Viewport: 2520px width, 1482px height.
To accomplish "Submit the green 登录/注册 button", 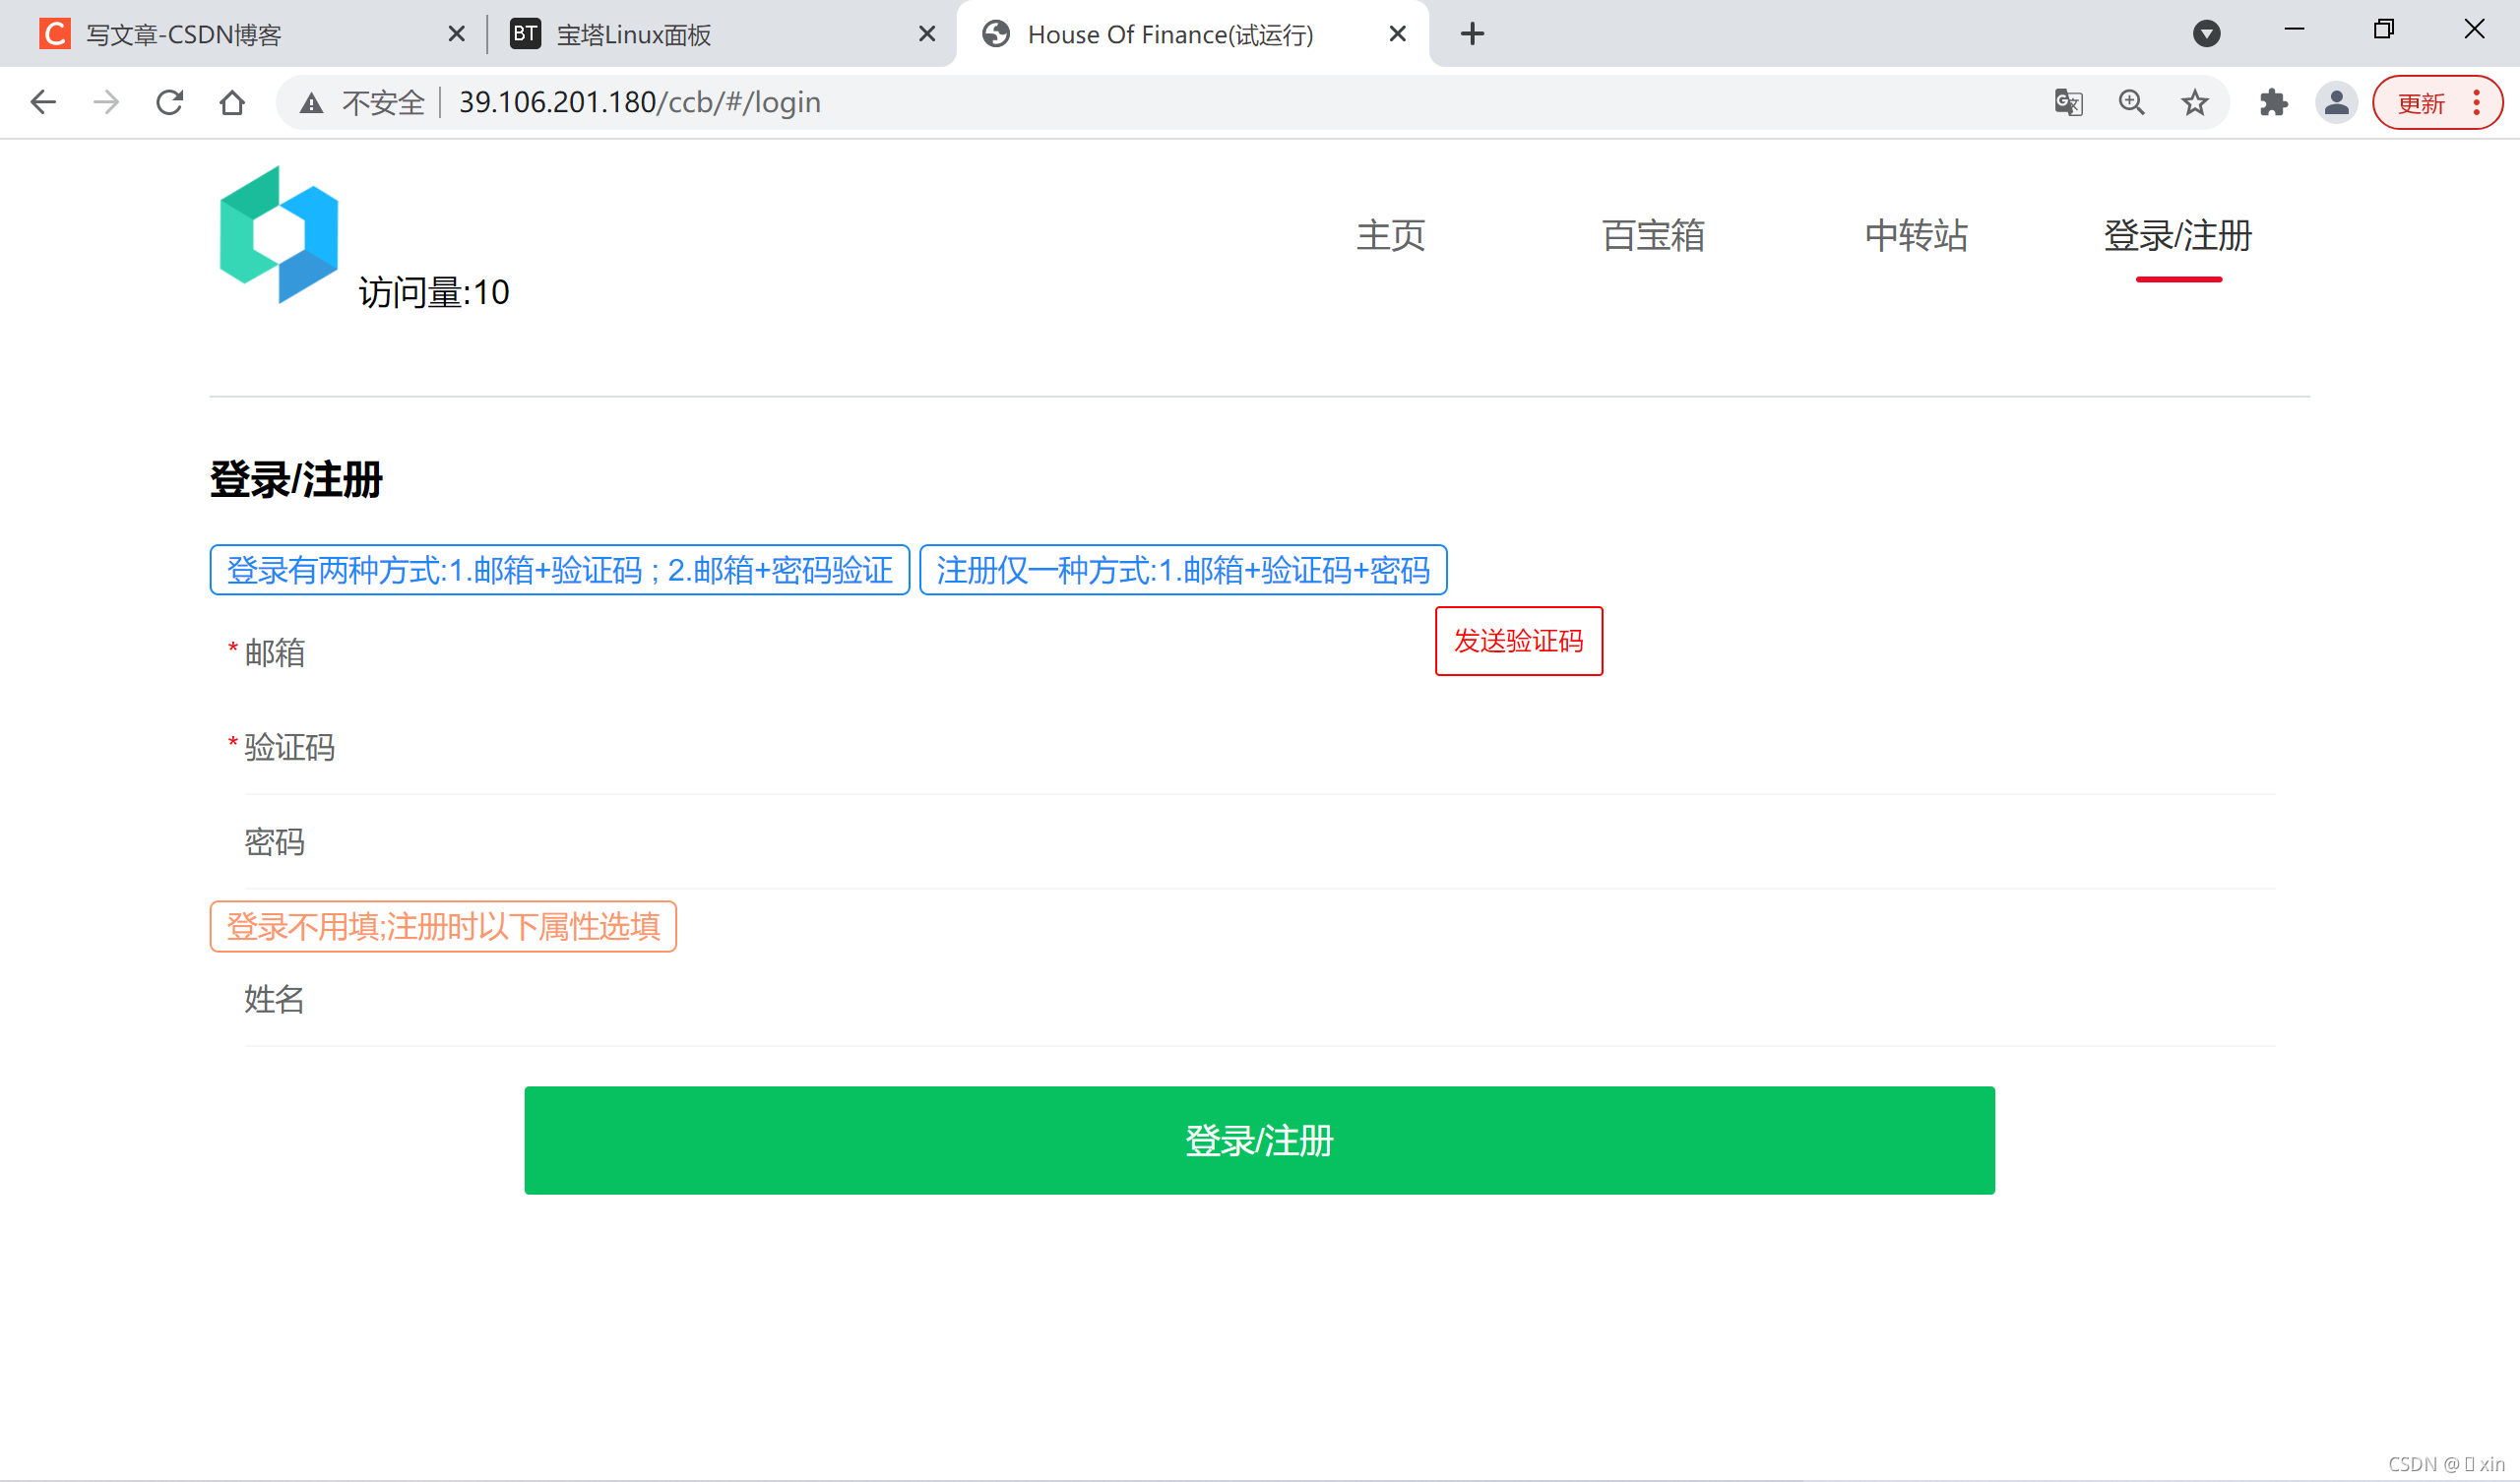I will (1259, 1140).
